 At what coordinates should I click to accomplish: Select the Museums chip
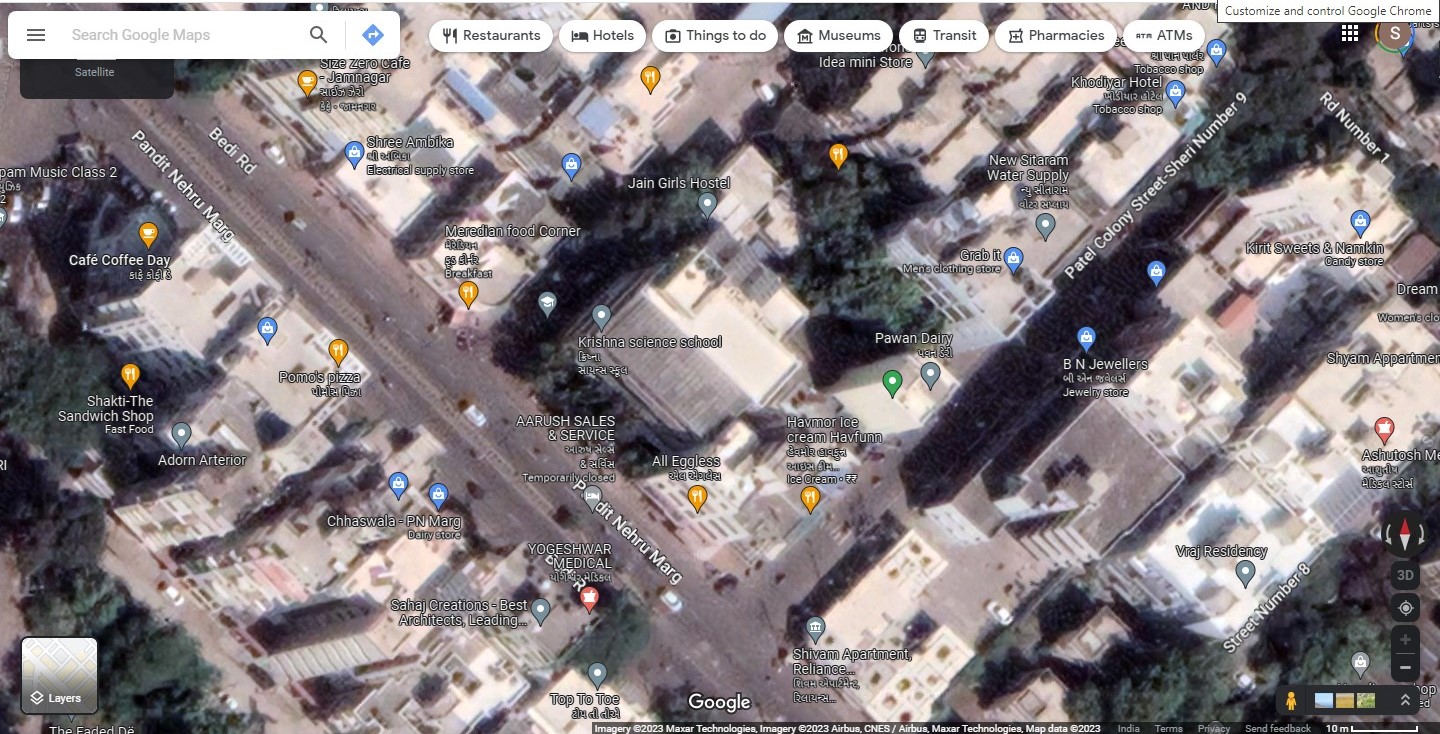click(x=839, y=35)
